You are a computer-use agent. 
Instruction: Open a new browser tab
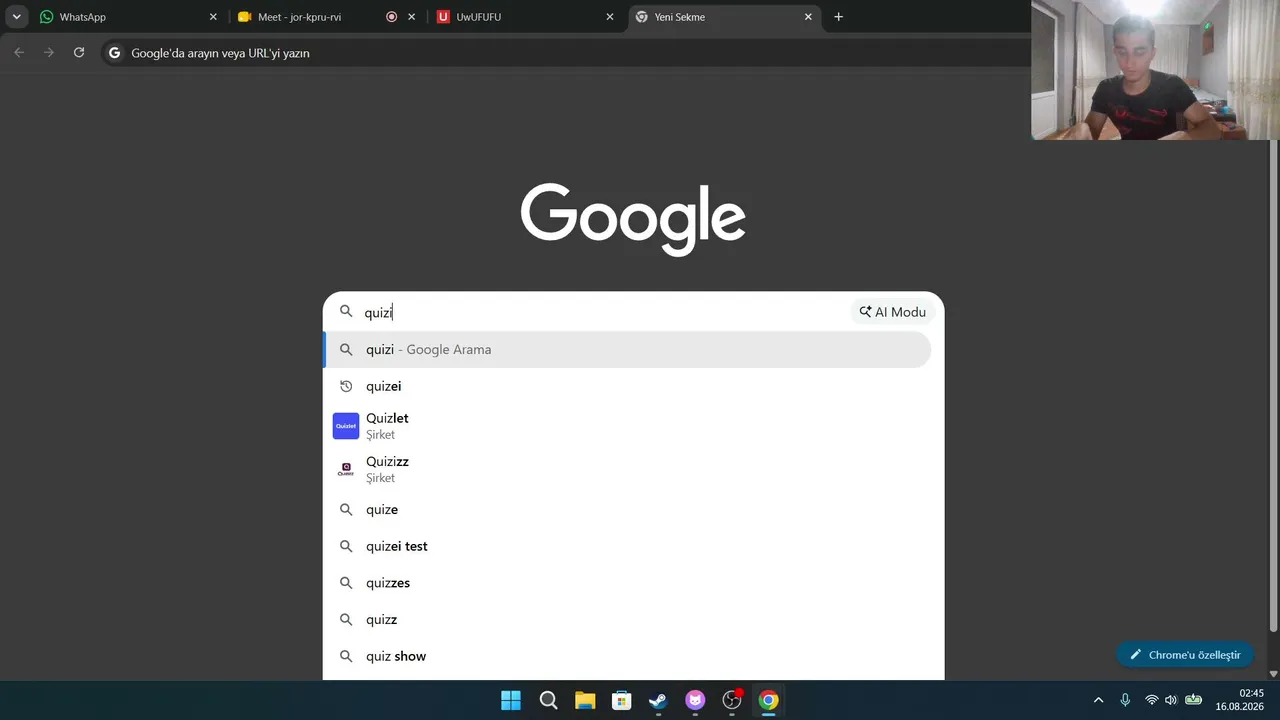[x=838, y=17]
